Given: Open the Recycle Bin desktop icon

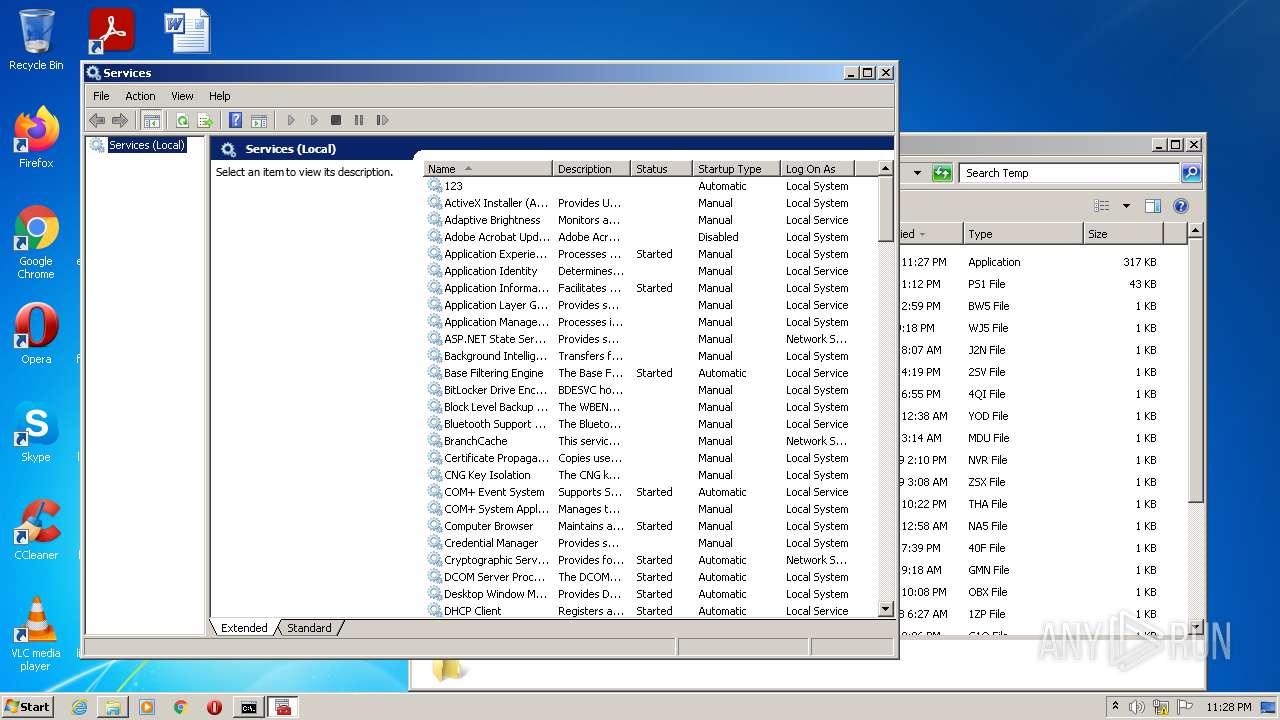Looking at the screenshot, I should point(36,40).
